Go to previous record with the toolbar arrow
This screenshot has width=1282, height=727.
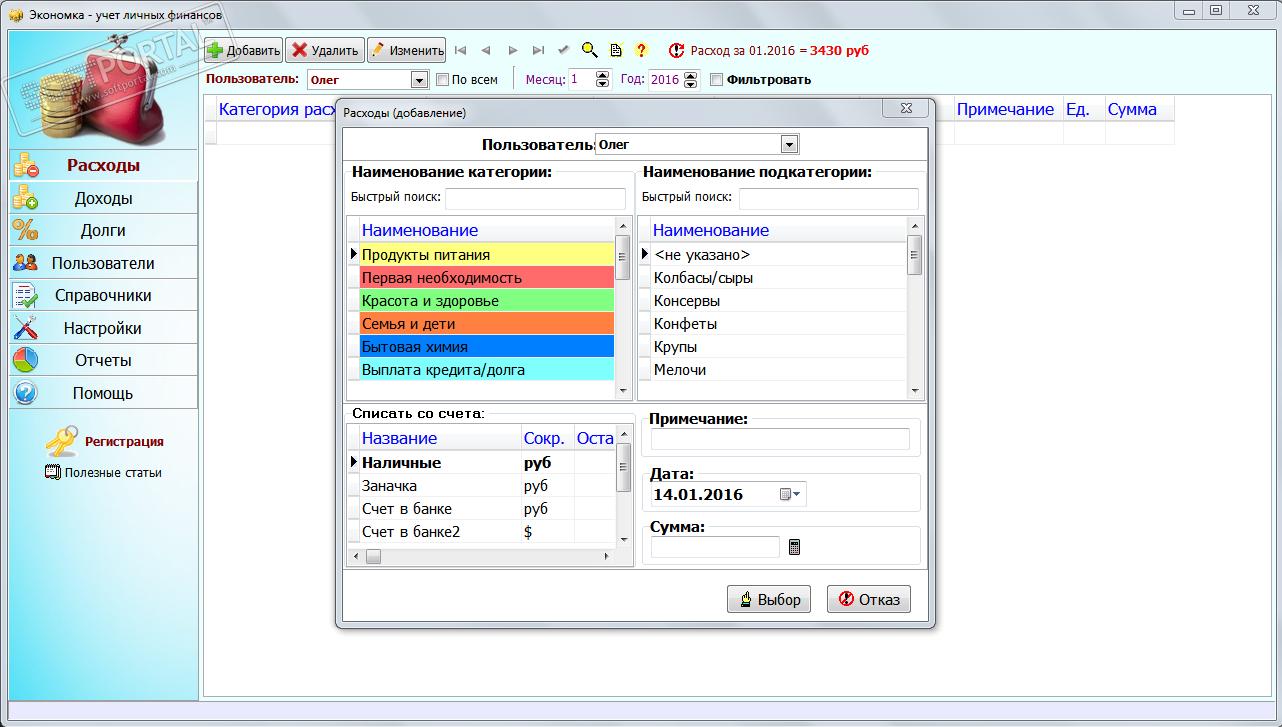[486, 50]
